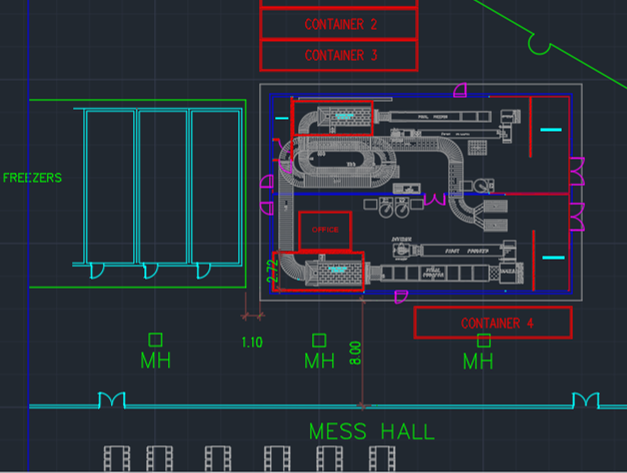This screenshot has width=627, height=473.
Task: Select the 1.10 dimension text
Action: click(x=252, y=342)
